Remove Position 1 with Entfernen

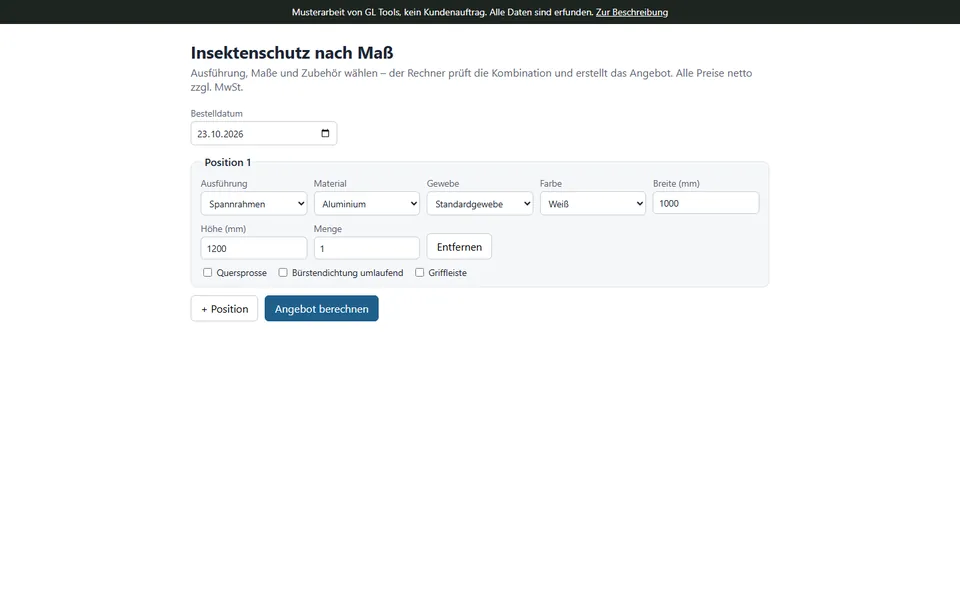pos(459,247)
